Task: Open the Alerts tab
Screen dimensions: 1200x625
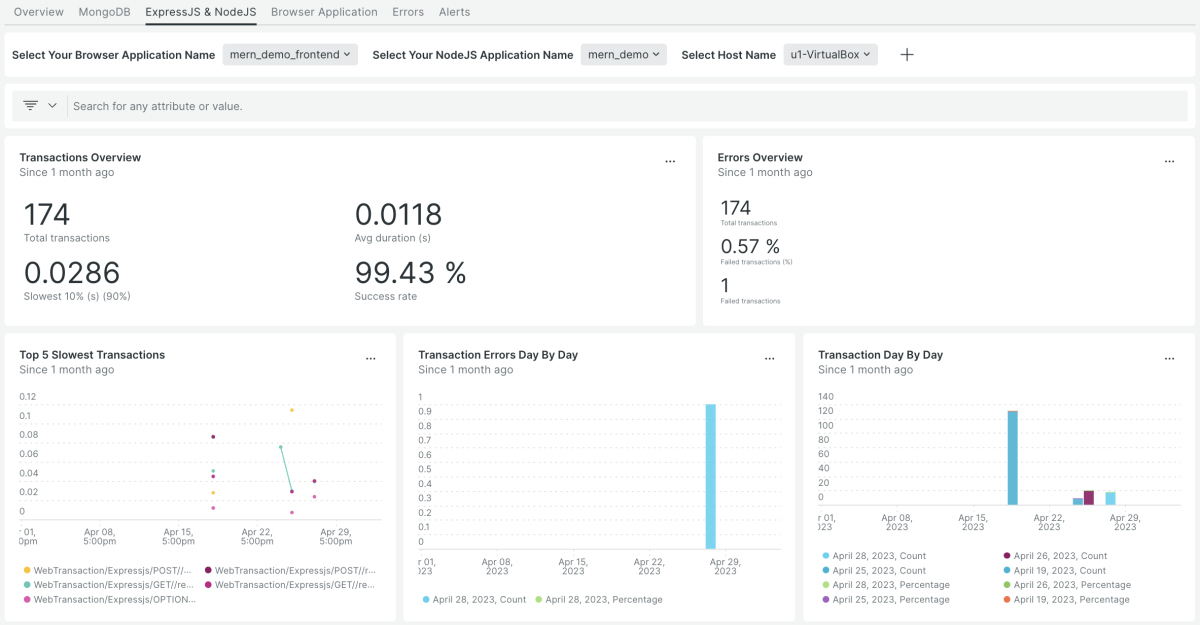Action: [x=454, y=12]
